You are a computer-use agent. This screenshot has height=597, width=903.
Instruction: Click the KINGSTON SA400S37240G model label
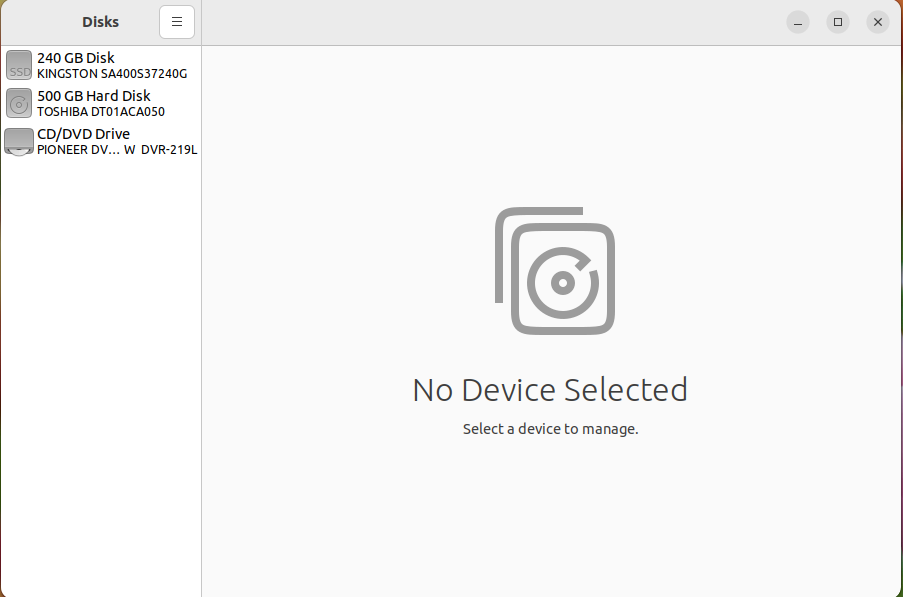click(x=112, y=74)
